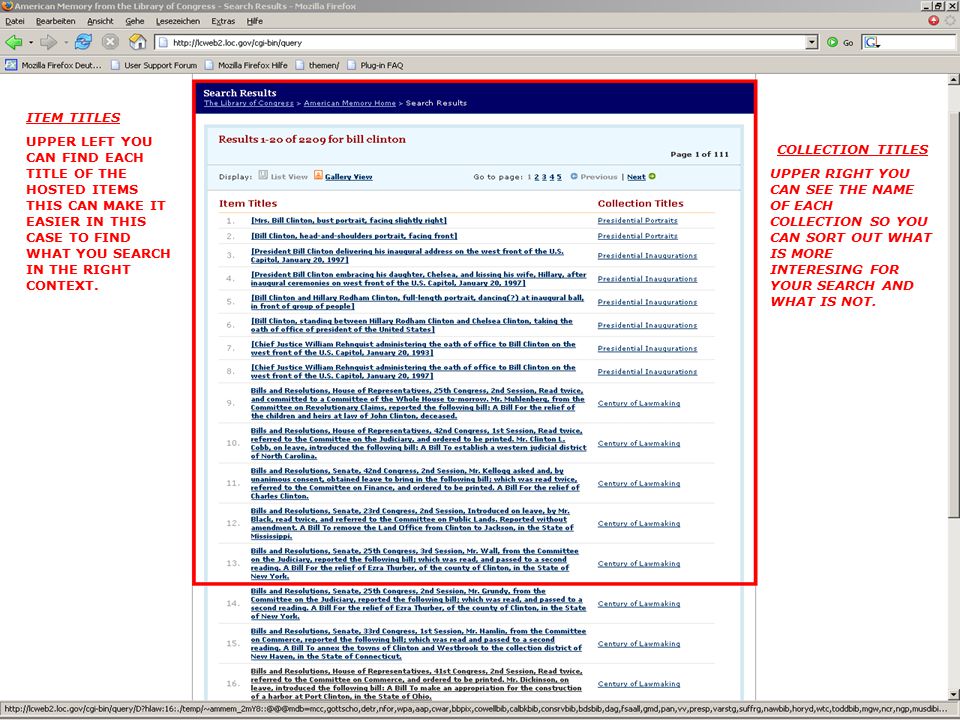960x720 pixels.
Task: Click the green Next arrow icon
Action: pos(652,176)
